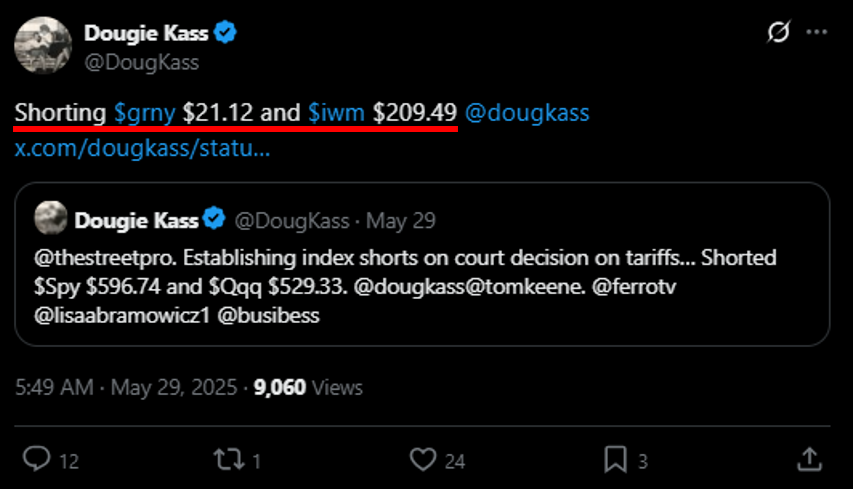Click the @DougKass handle under name
Screen dimensions: 854x489
(x=141, y=62)
